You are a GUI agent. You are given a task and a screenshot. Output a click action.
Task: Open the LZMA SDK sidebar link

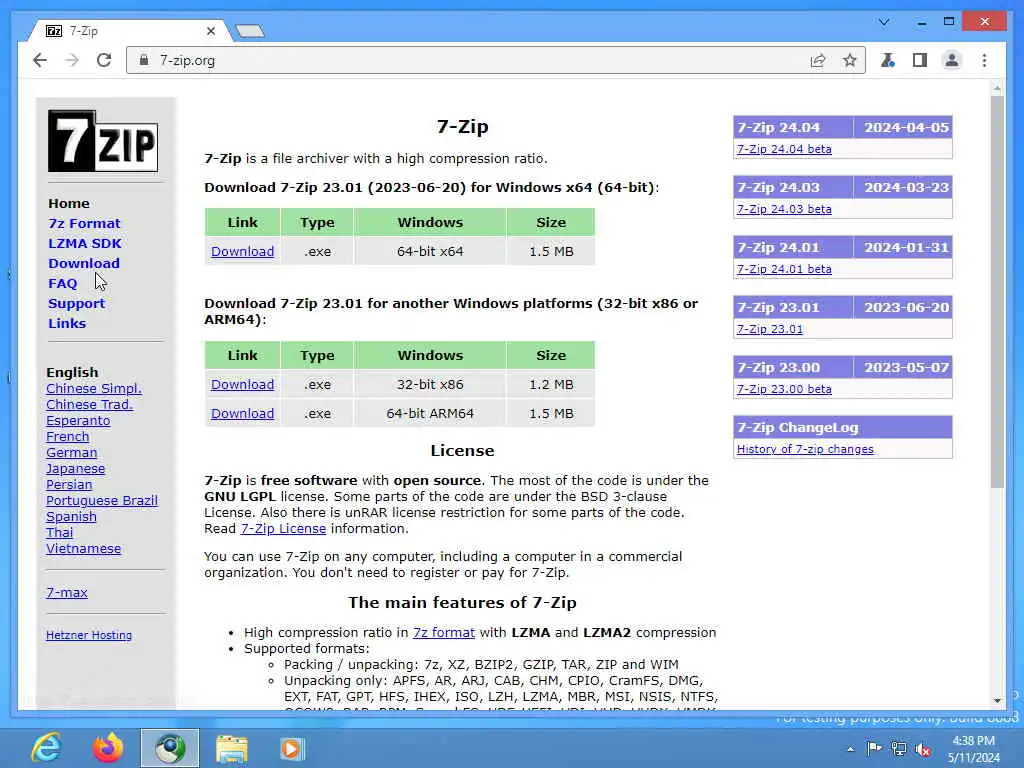(85, 244)
